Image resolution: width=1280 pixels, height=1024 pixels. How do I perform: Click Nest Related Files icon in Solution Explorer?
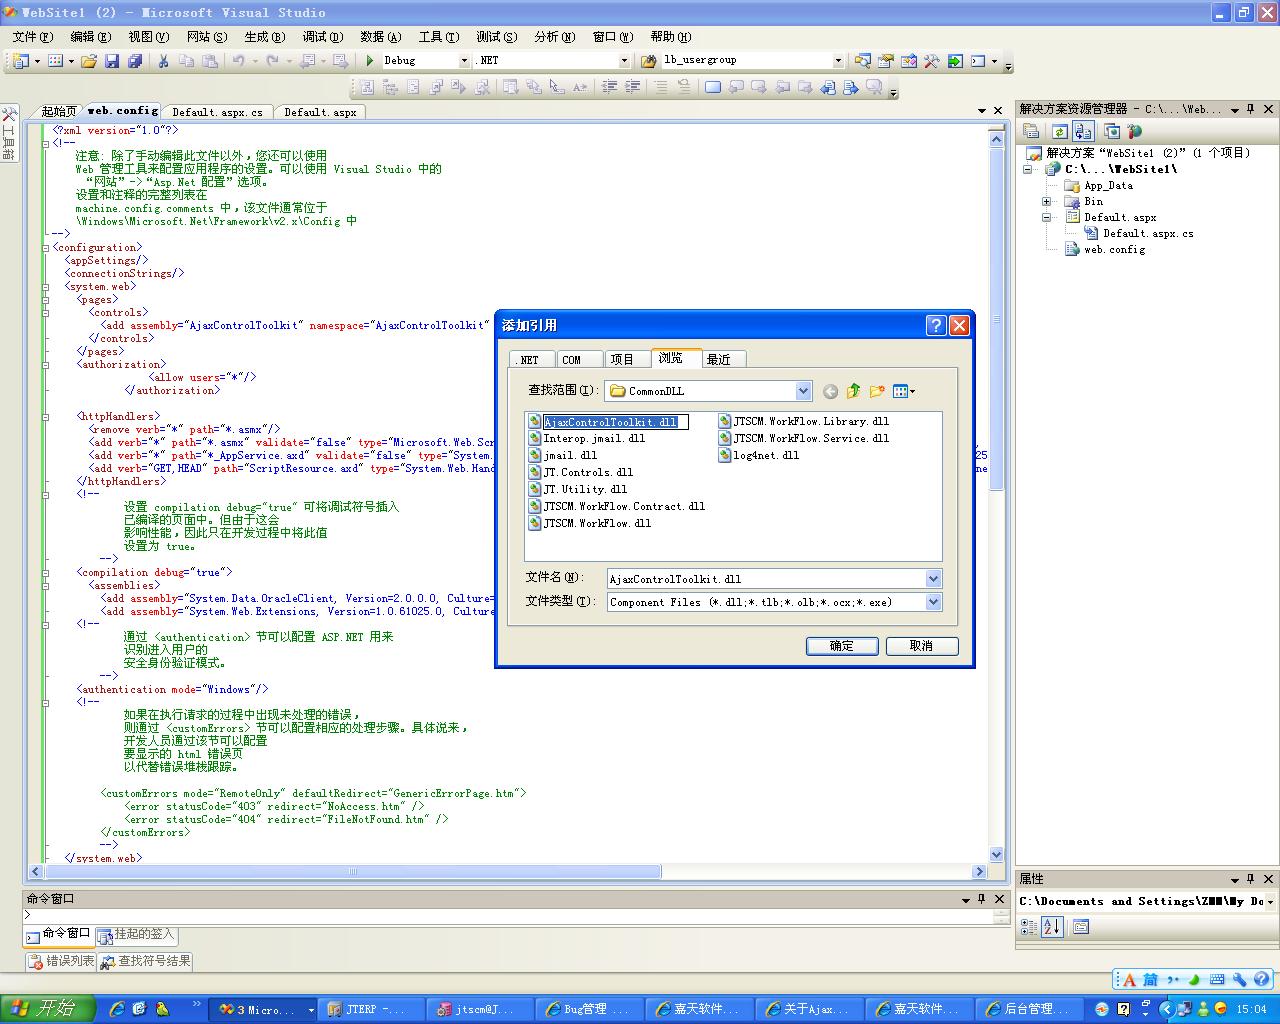1083,131
